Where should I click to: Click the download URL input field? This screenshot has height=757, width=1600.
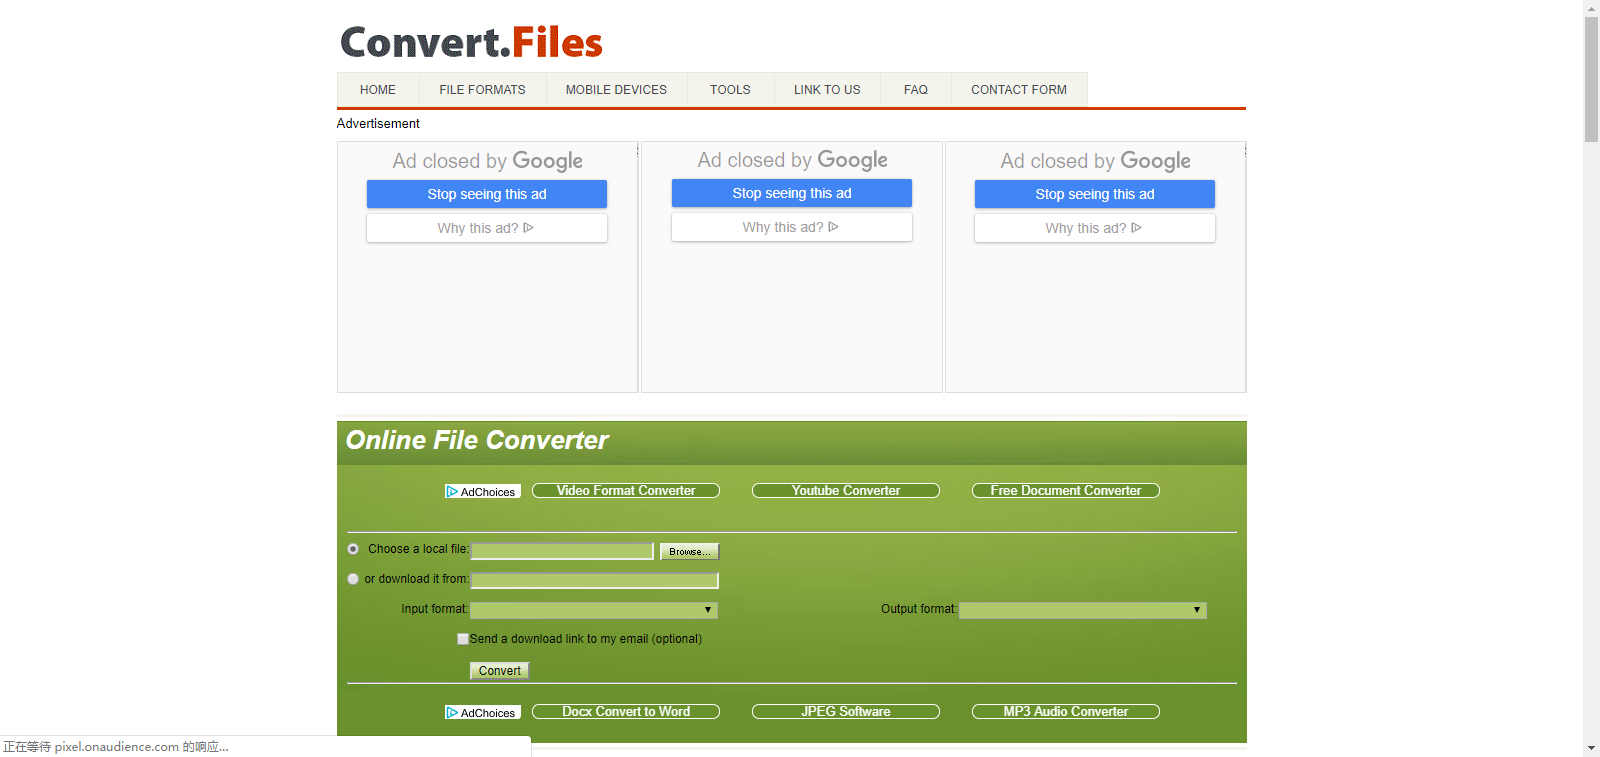pyautogui.click(x=595, y=580)
